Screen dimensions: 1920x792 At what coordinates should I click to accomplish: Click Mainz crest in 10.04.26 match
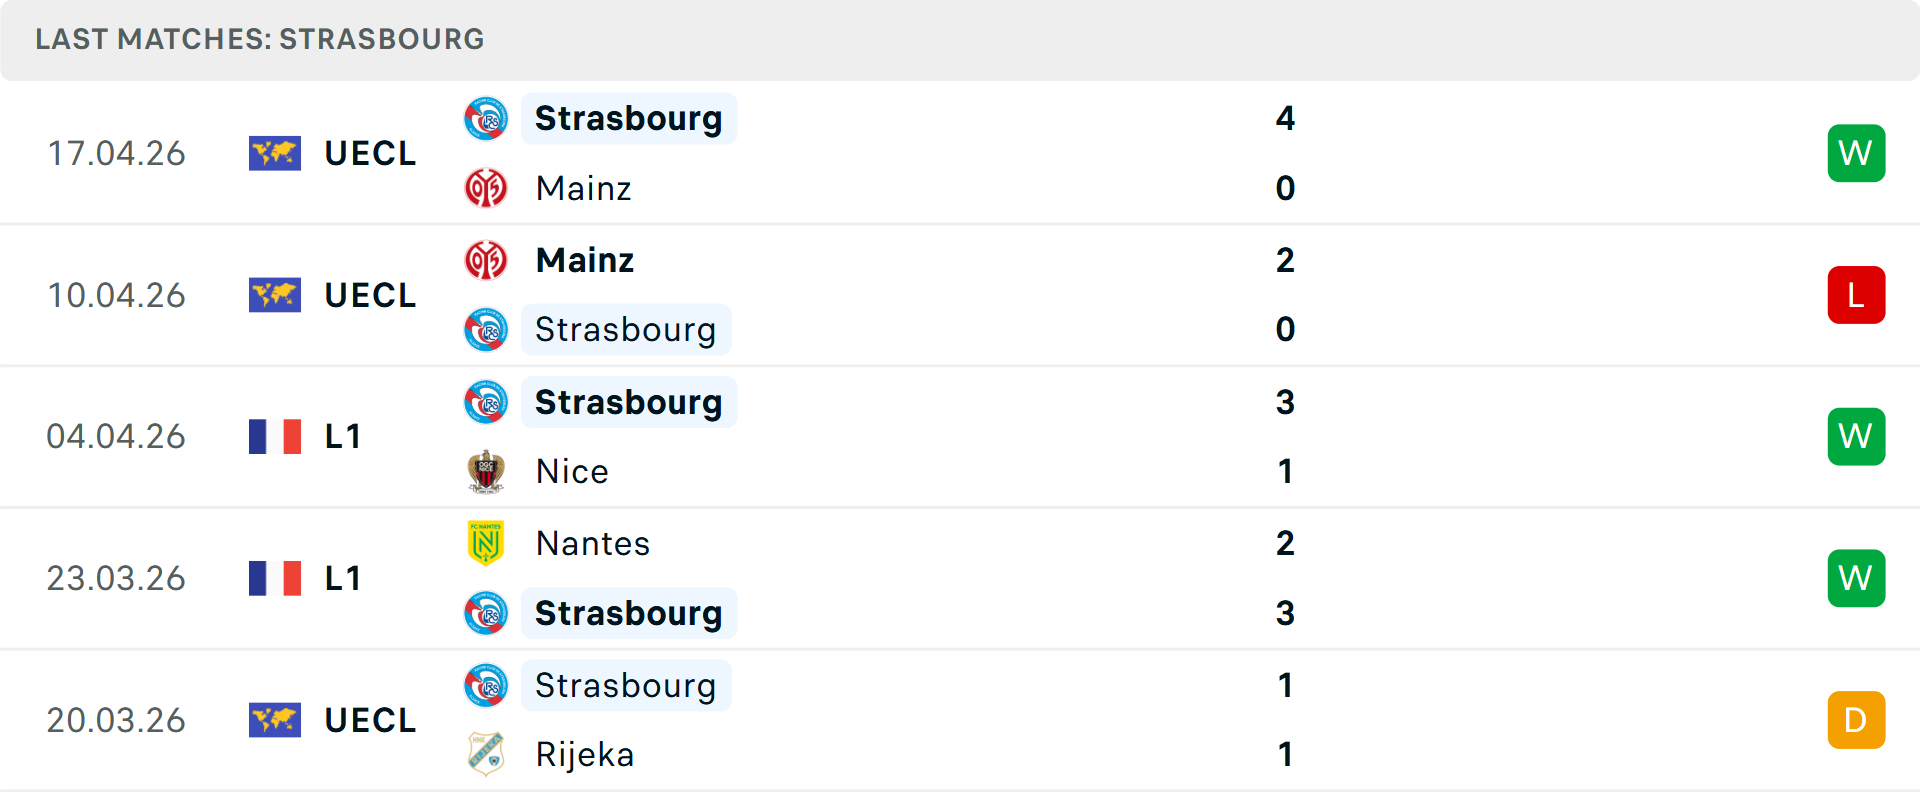coord(486,260)
